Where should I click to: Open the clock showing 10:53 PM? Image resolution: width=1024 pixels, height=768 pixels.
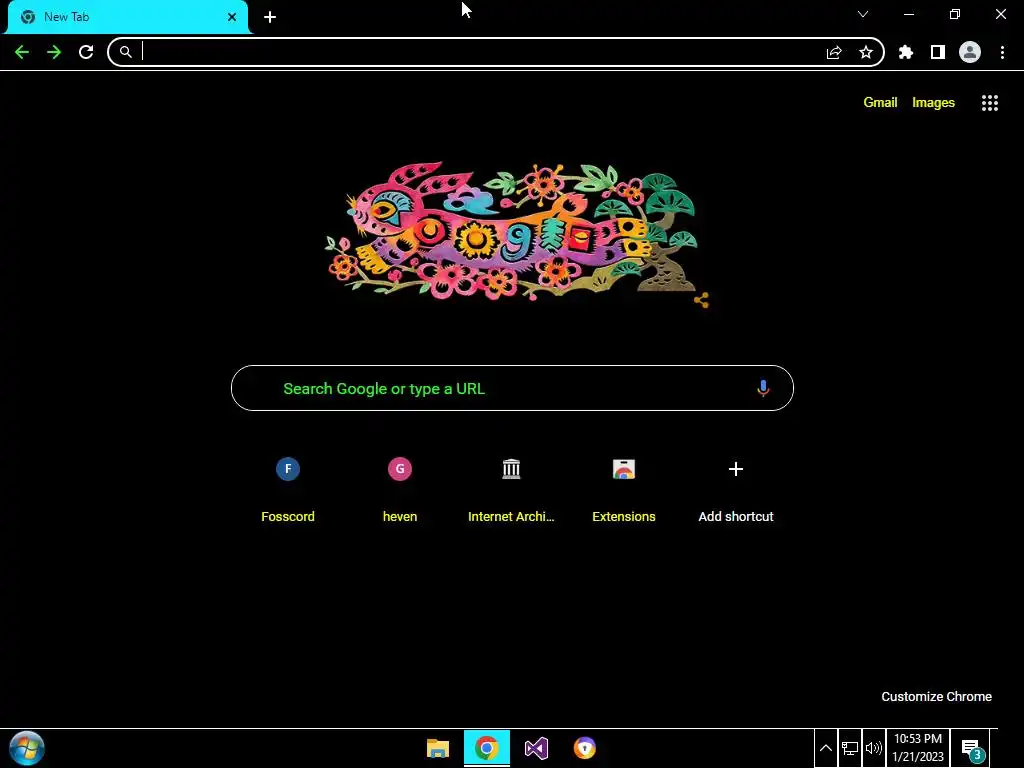click(918, 748)
